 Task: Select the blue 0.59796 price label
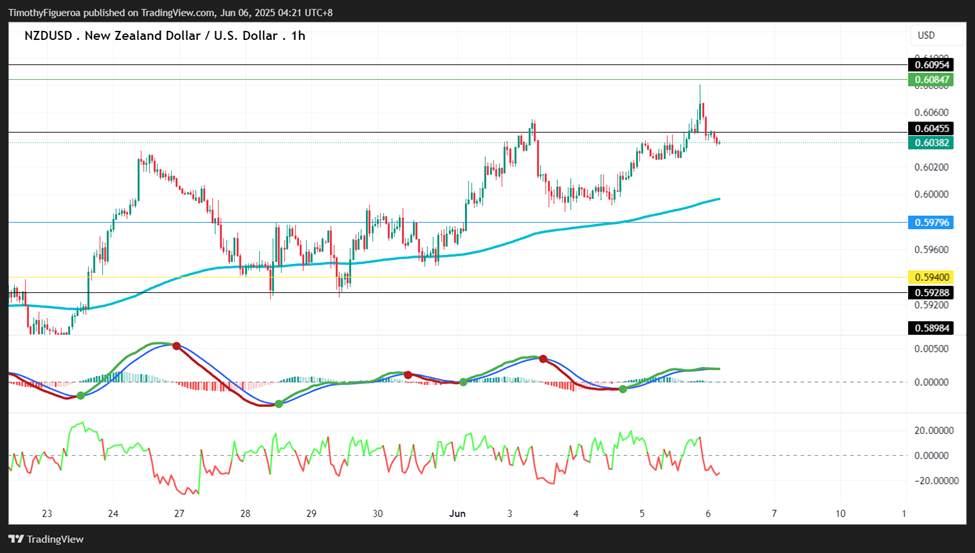pos(930,222)
